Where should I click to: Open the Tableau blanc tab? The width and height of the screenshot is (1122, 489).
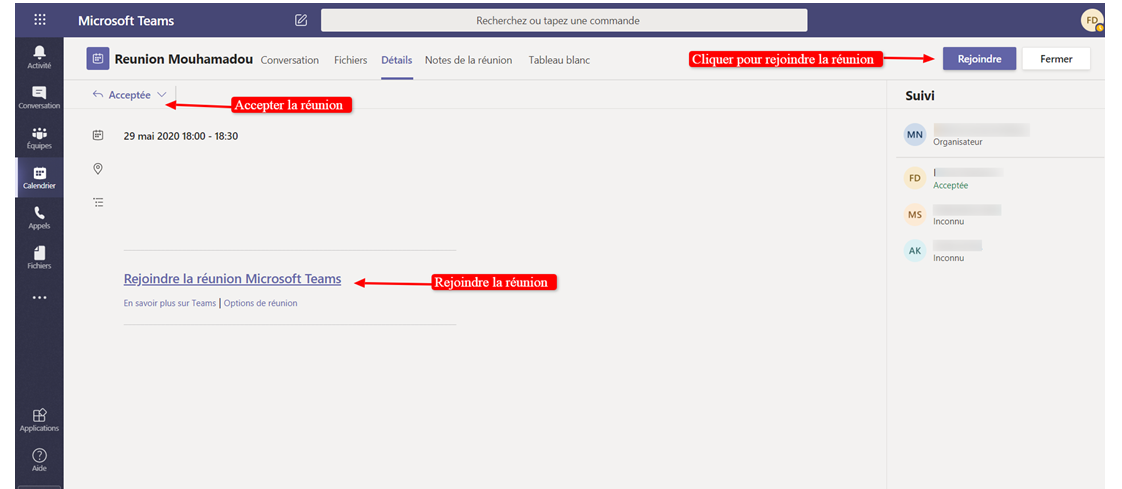(559, 60)
